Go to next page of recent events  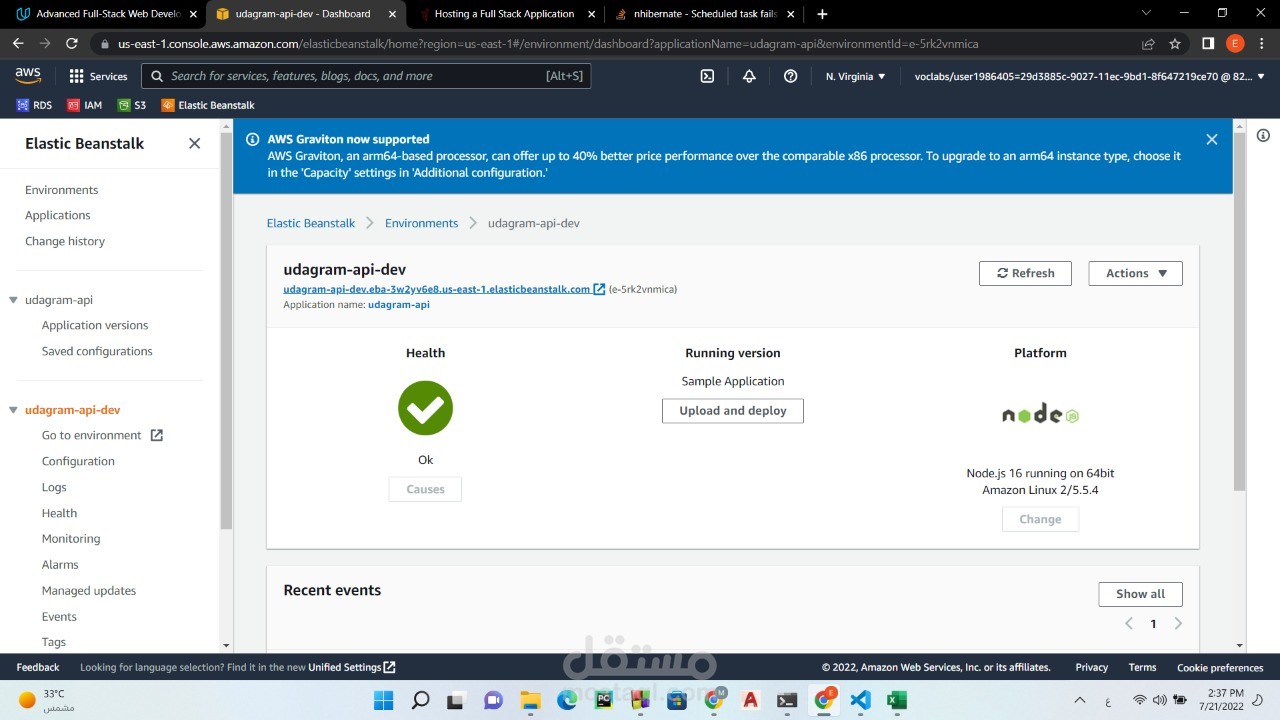click(1177, 623)
